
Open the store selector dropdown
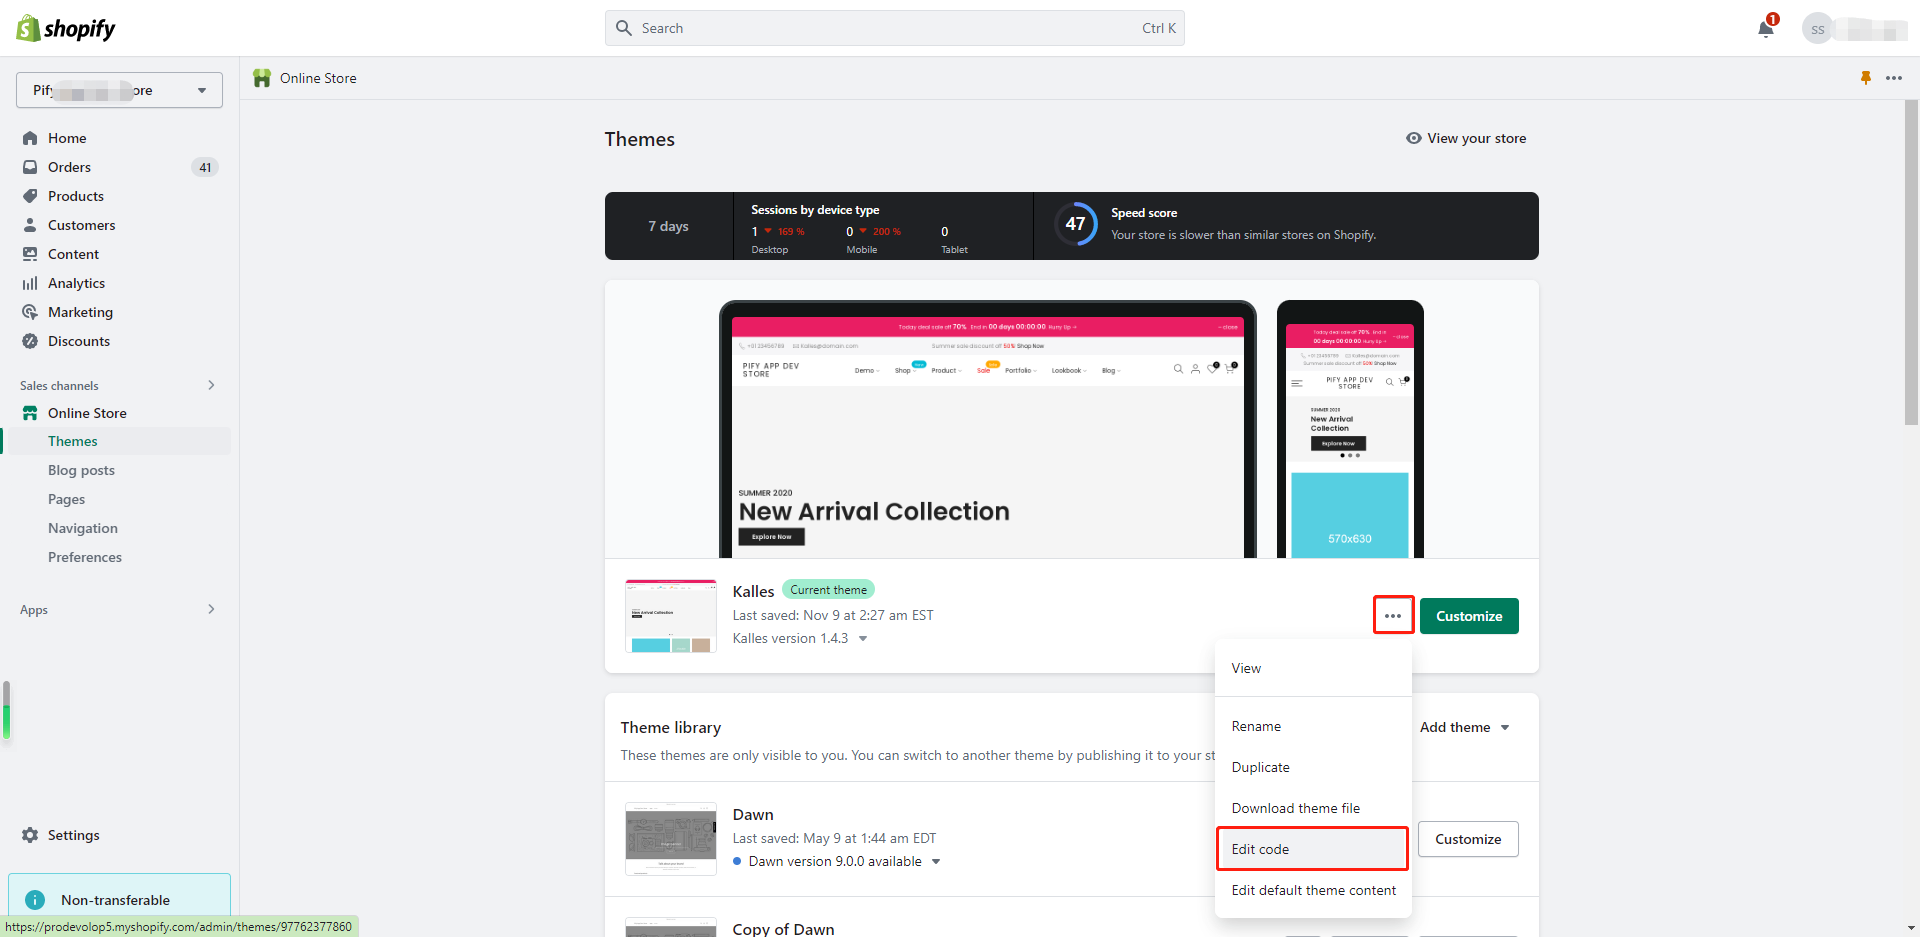point(119,90)
